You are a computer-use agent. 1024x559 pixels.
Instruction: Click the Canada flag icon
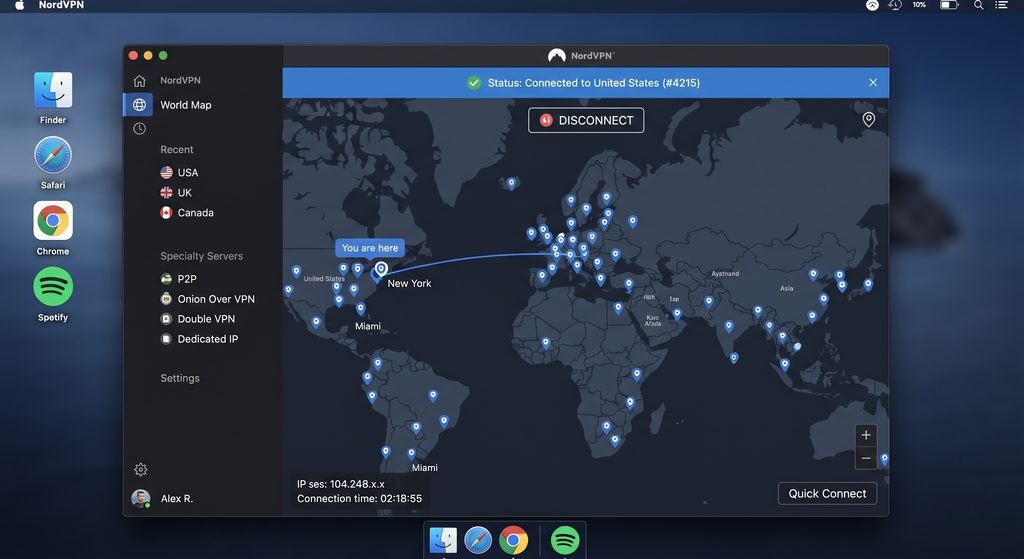coord(167,212)
